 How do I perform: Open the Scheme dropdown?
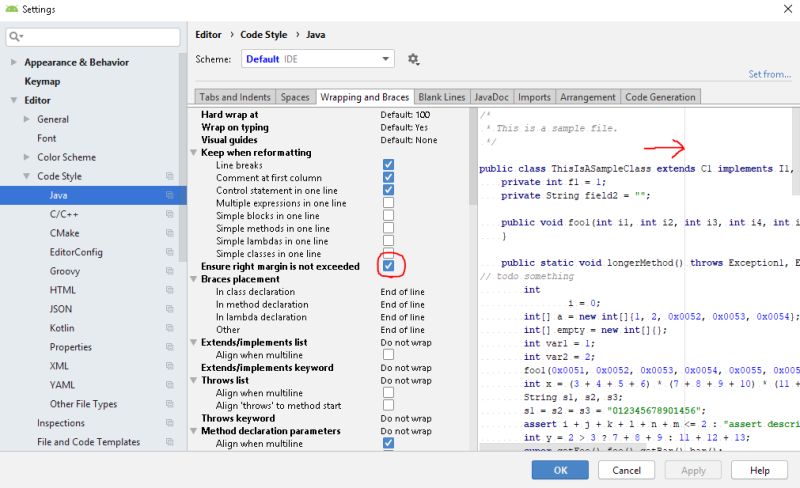tap(318, 59)
